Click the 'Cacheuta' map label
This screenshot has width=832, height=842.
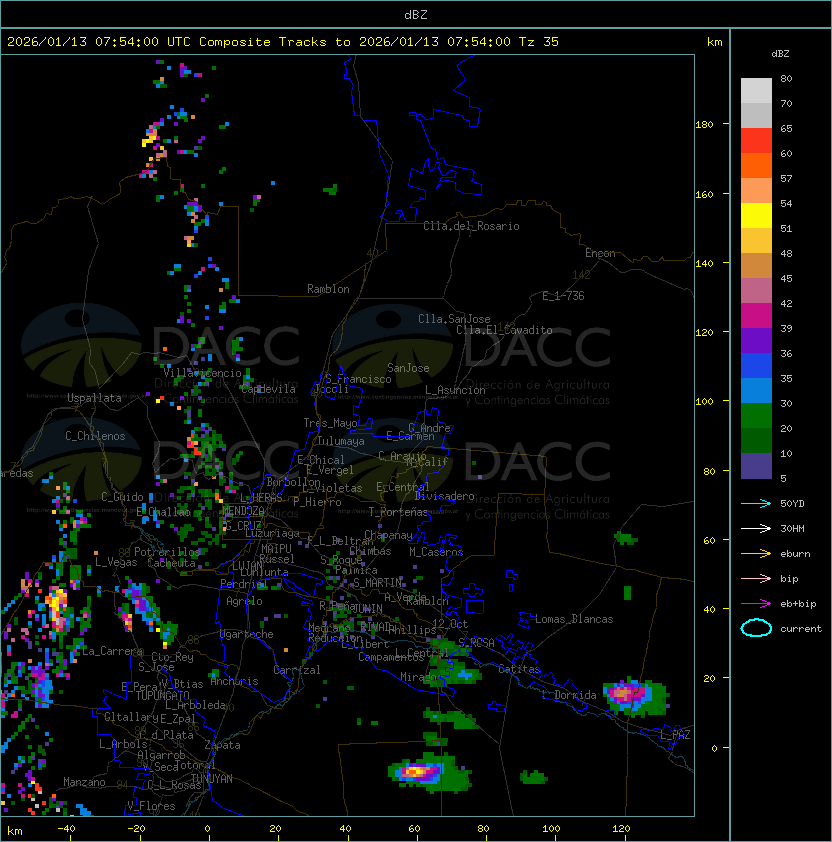(171, 563)
